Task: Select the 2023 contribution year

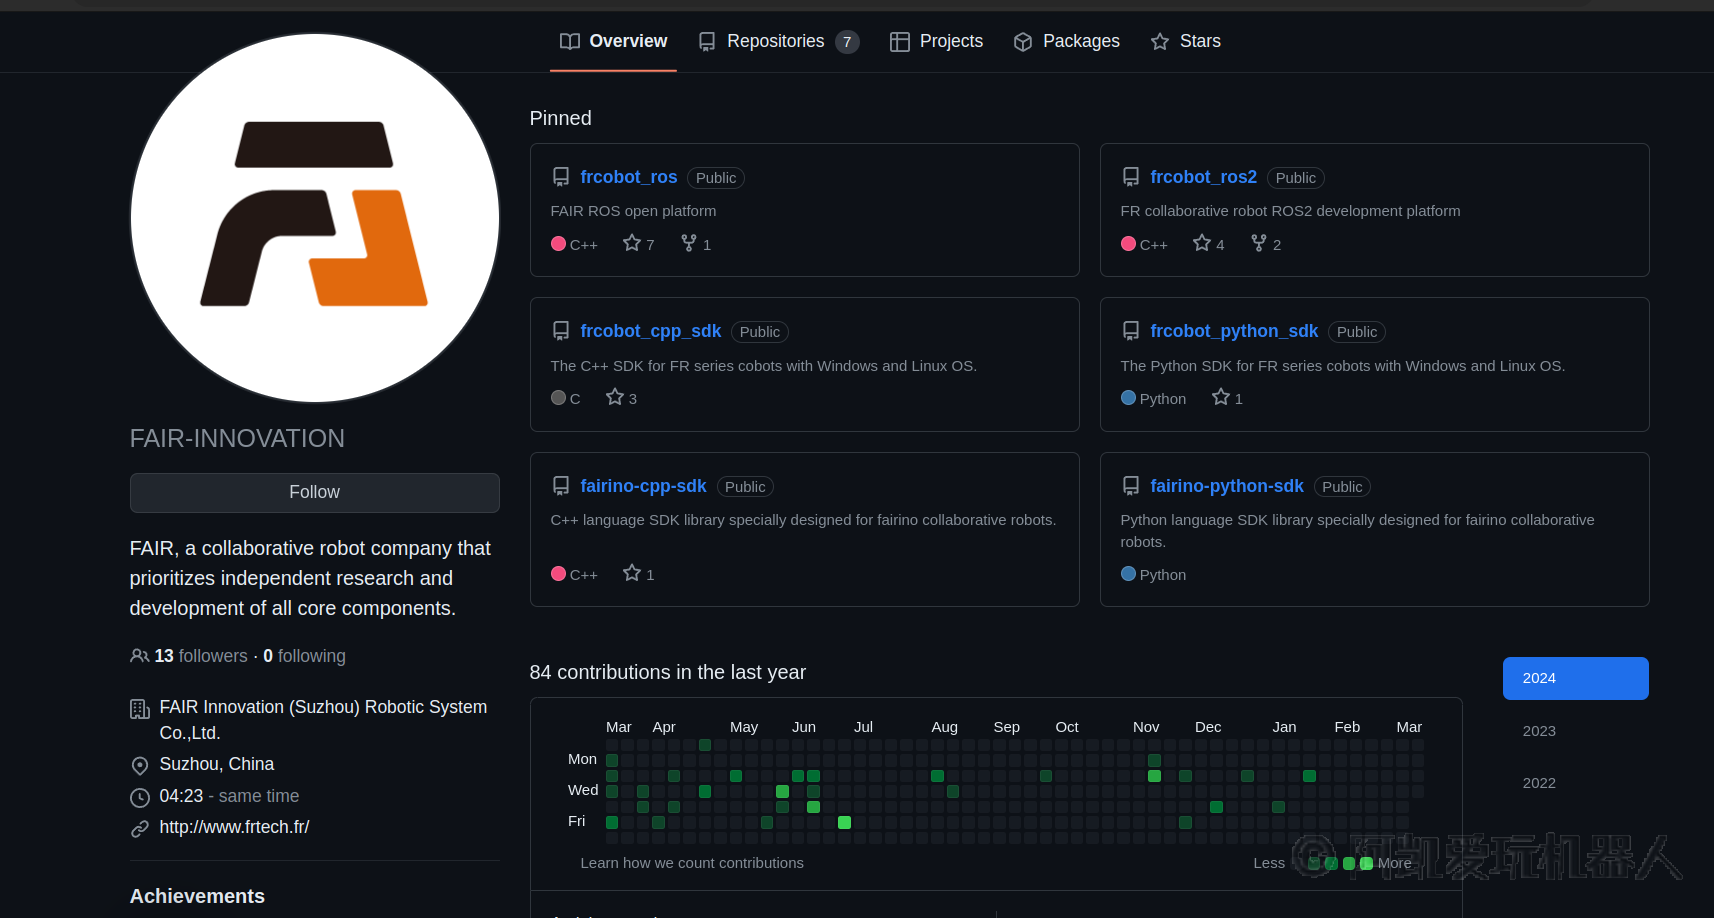Action: (1539, 731)
